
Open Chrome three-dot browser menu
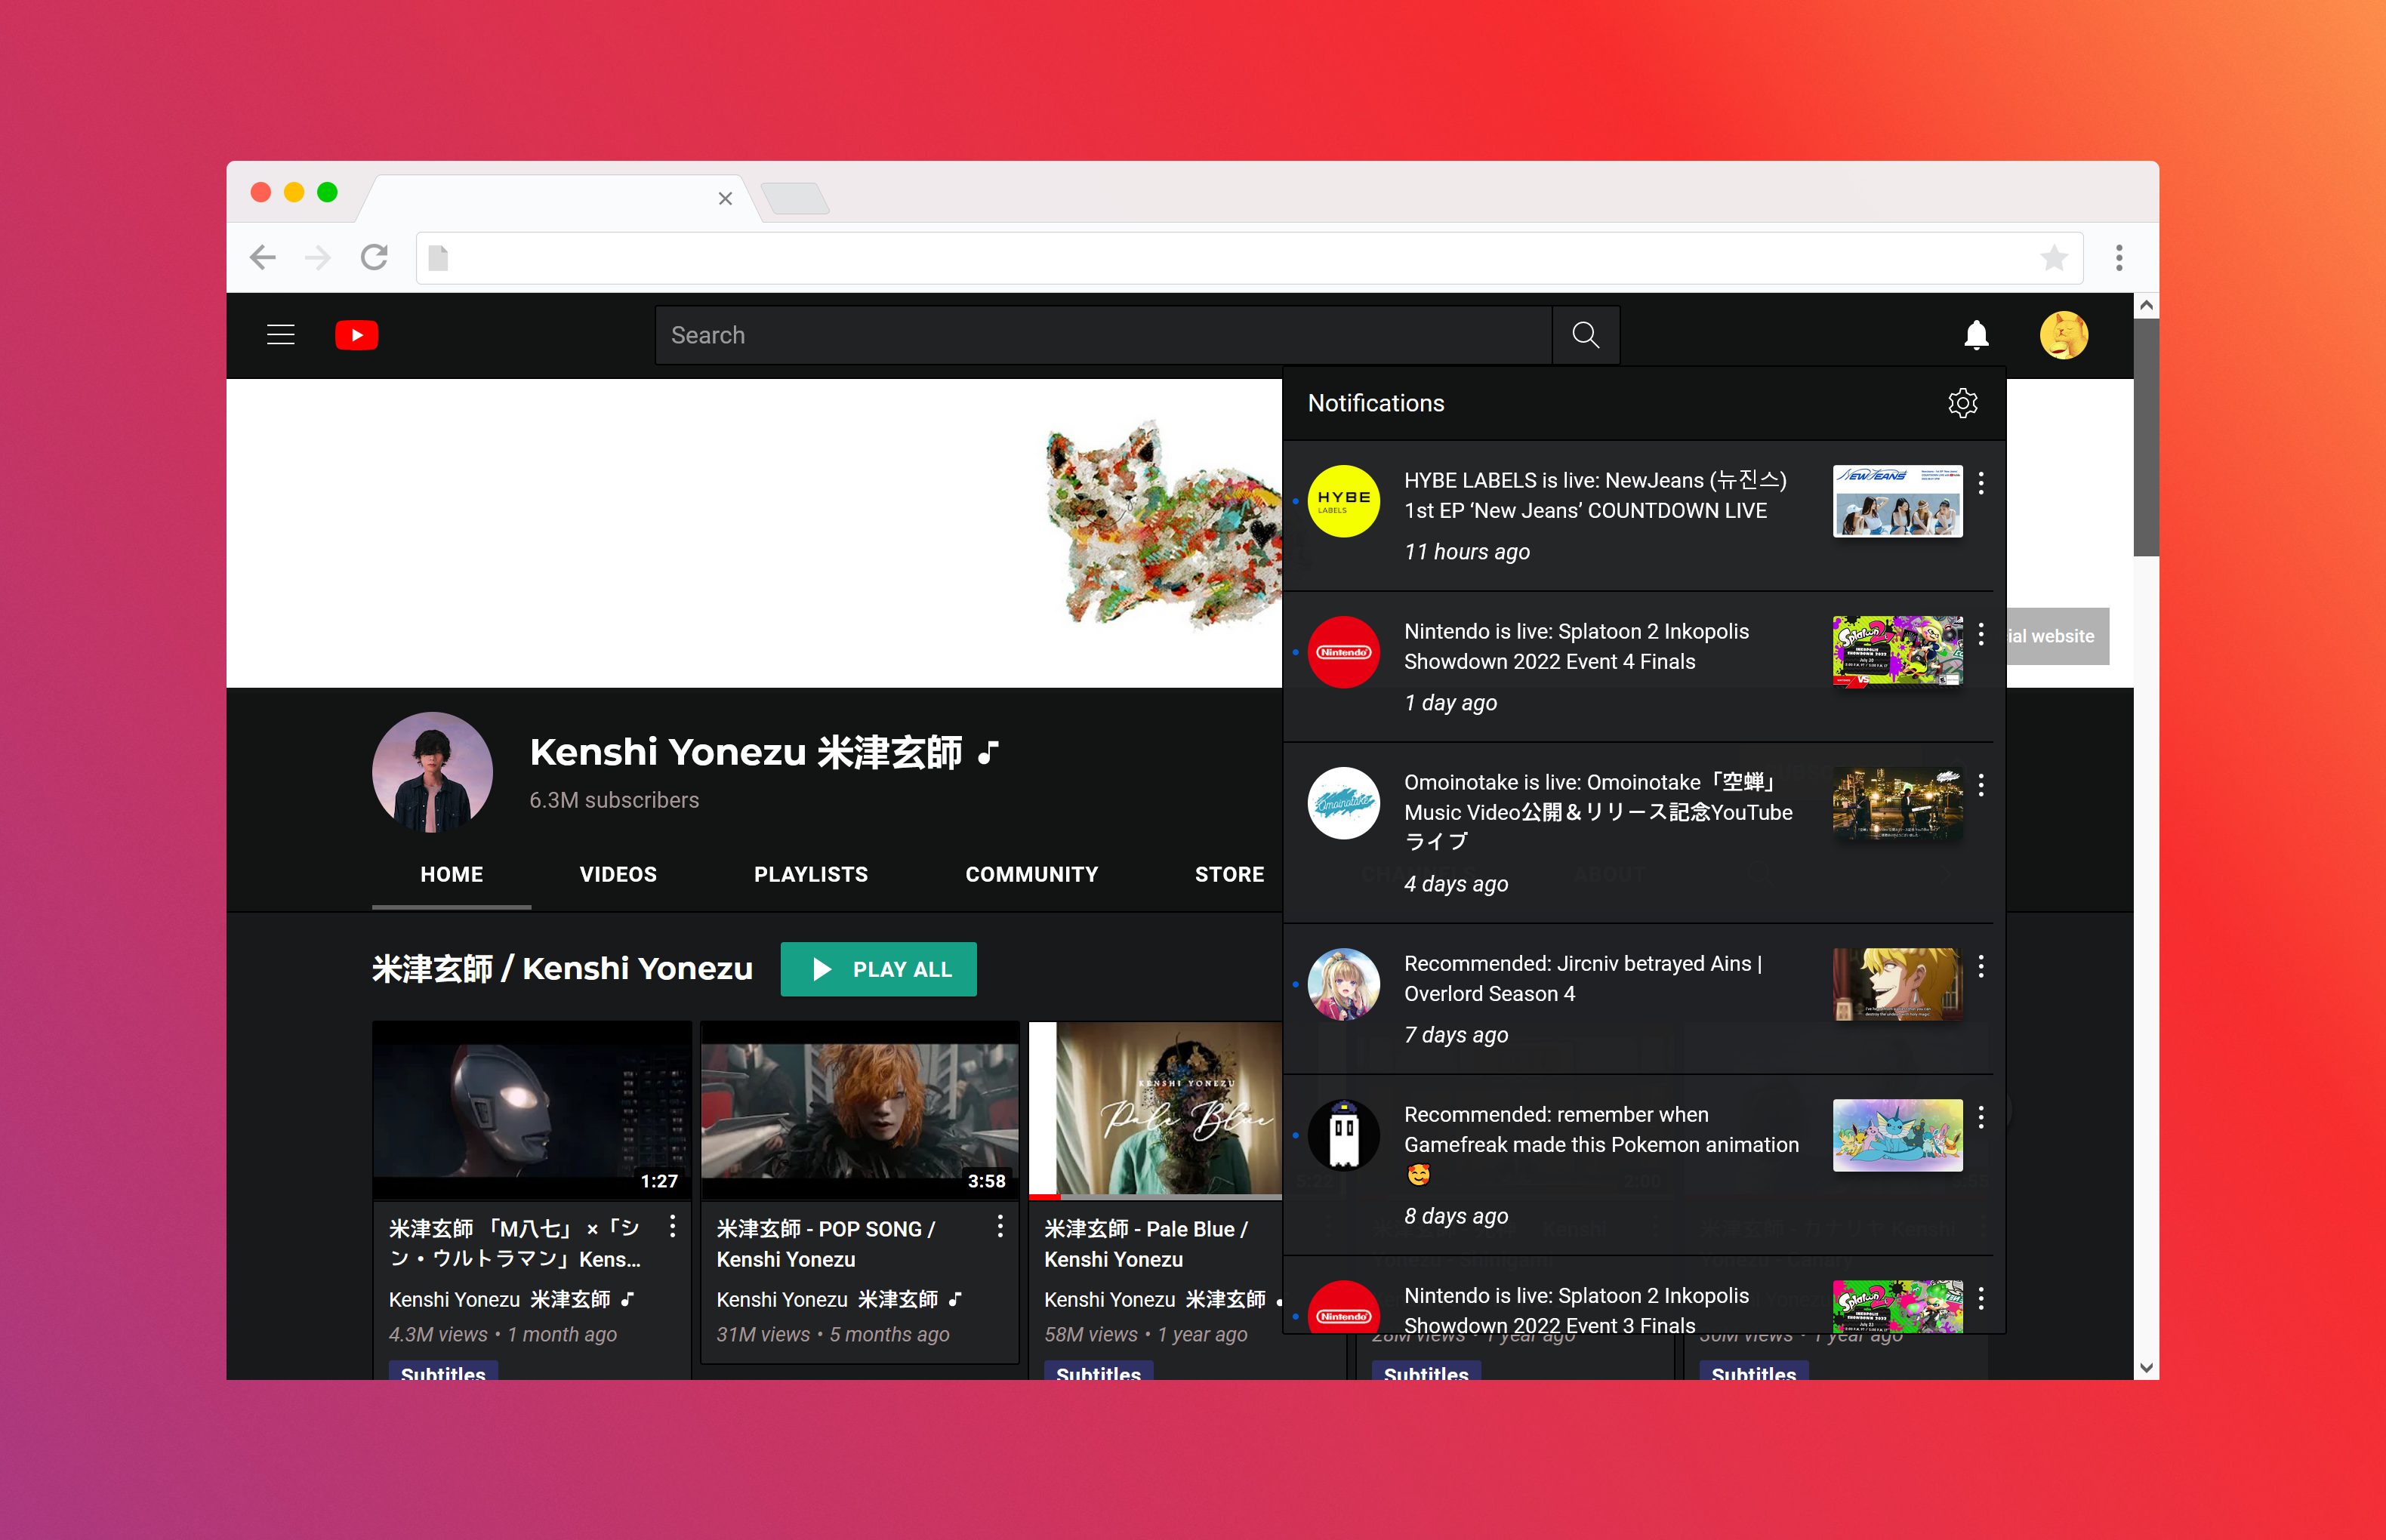click(x=2119, y=258)
